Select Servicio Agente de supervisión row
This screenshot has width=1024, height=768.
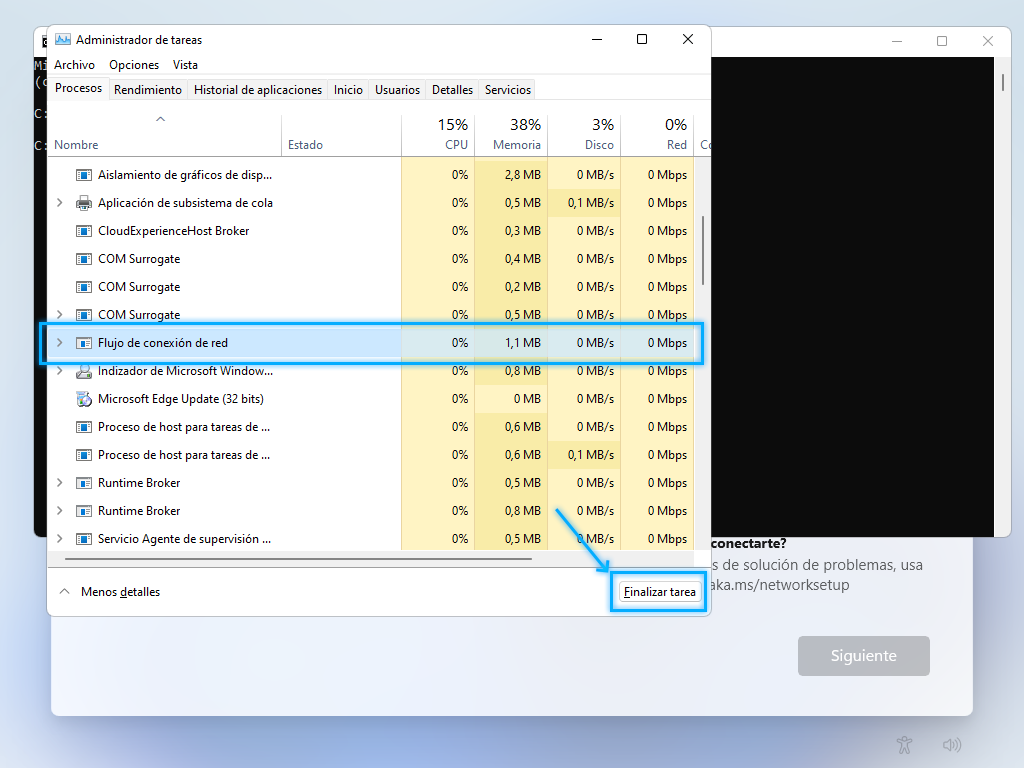tap(371, 539)
